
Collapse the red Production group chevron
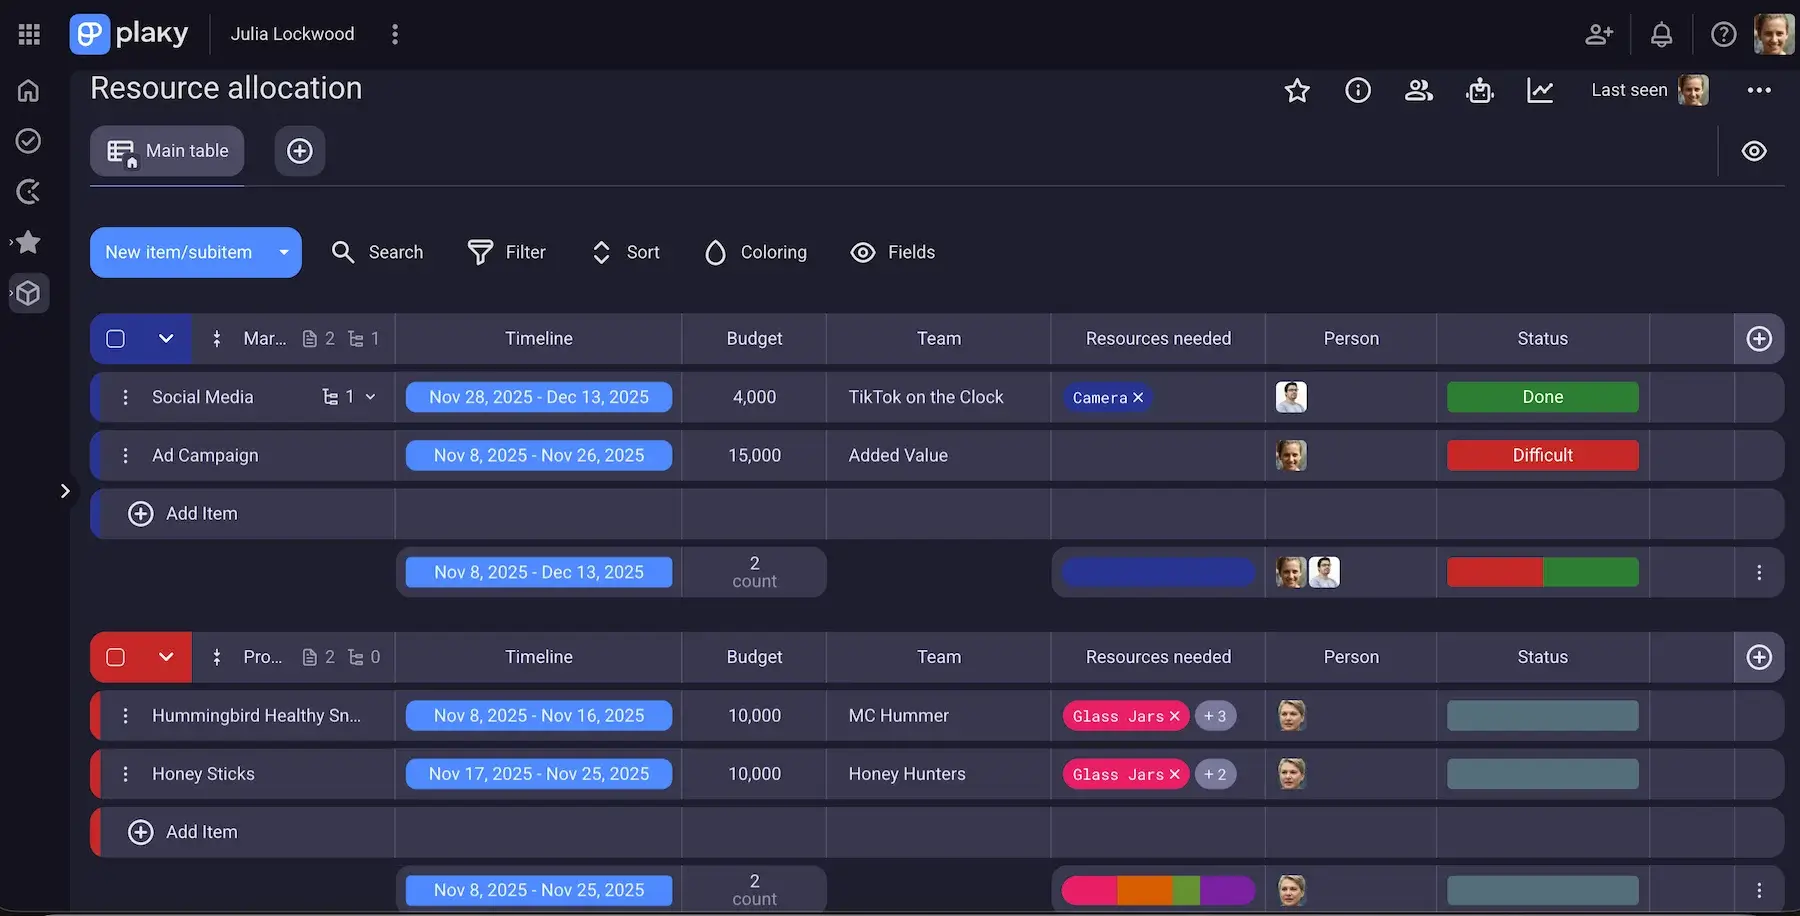[x=166, y=657]
